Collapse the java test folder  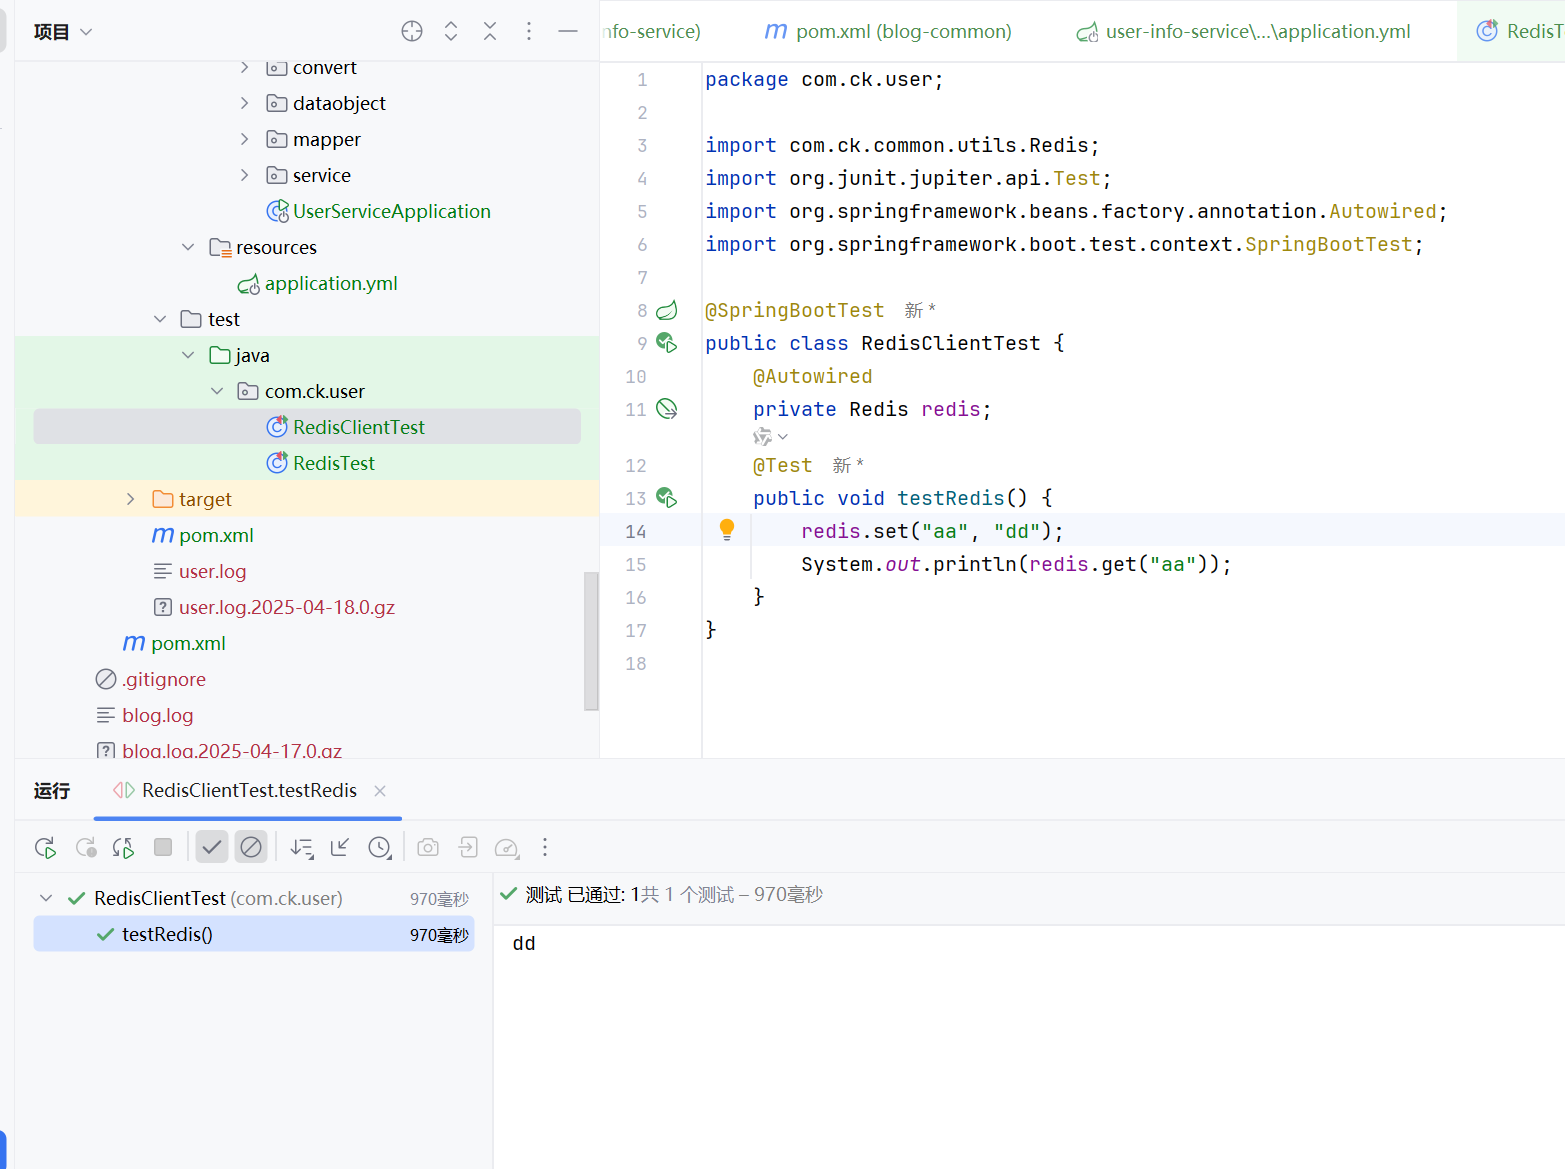[x=188, y=355]
